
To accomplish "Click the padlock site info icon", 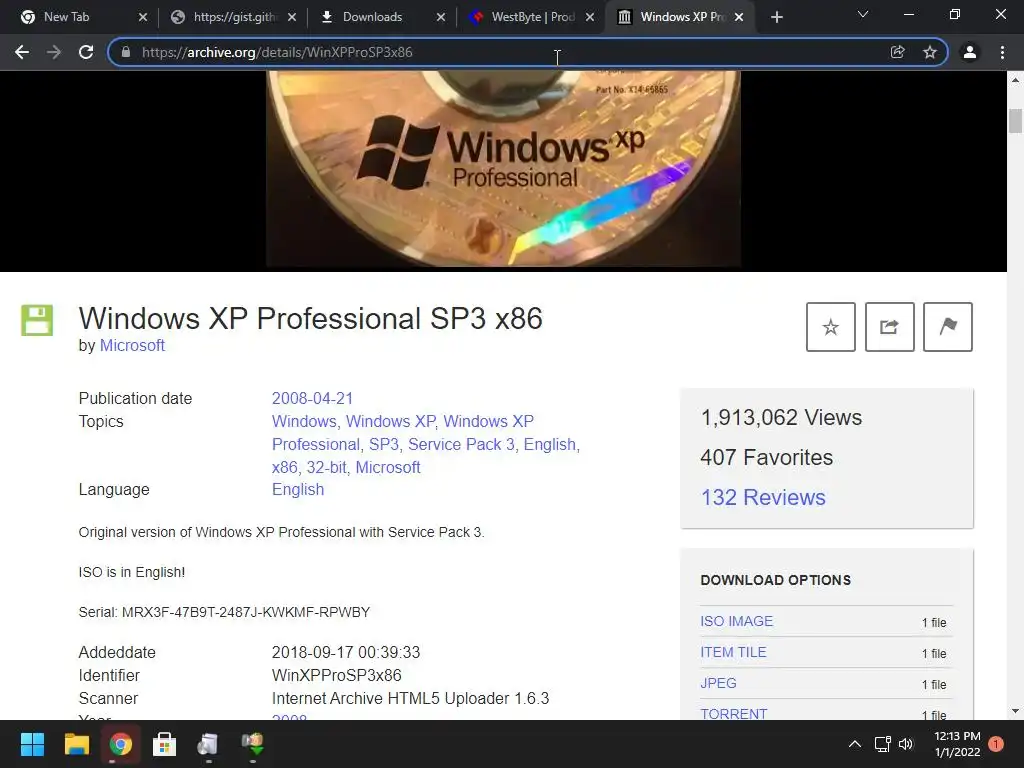I will pos(126,52).
